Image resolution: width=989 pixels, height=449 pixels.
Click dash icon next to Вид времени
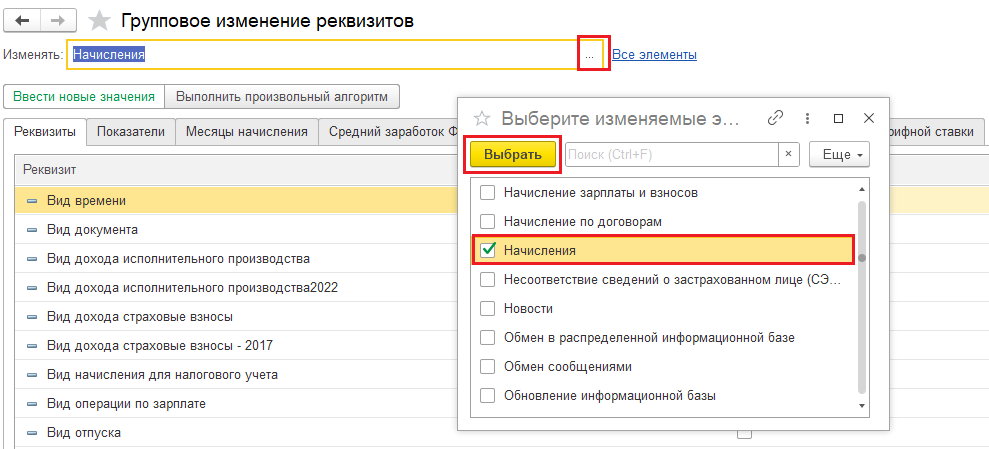[32, 201]
